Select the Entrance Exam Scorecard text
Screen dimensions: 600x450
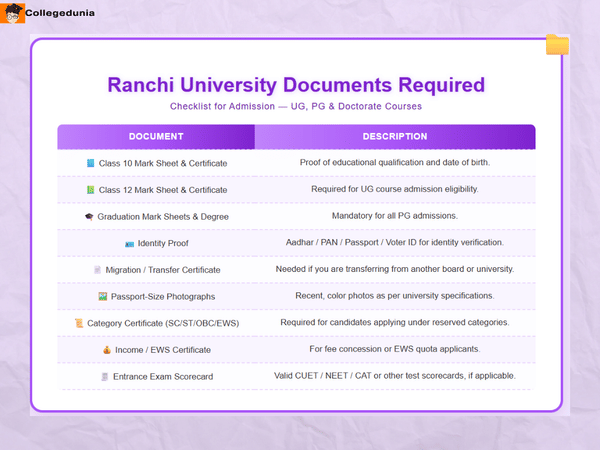pyautogui.click(x=163, y=377)
